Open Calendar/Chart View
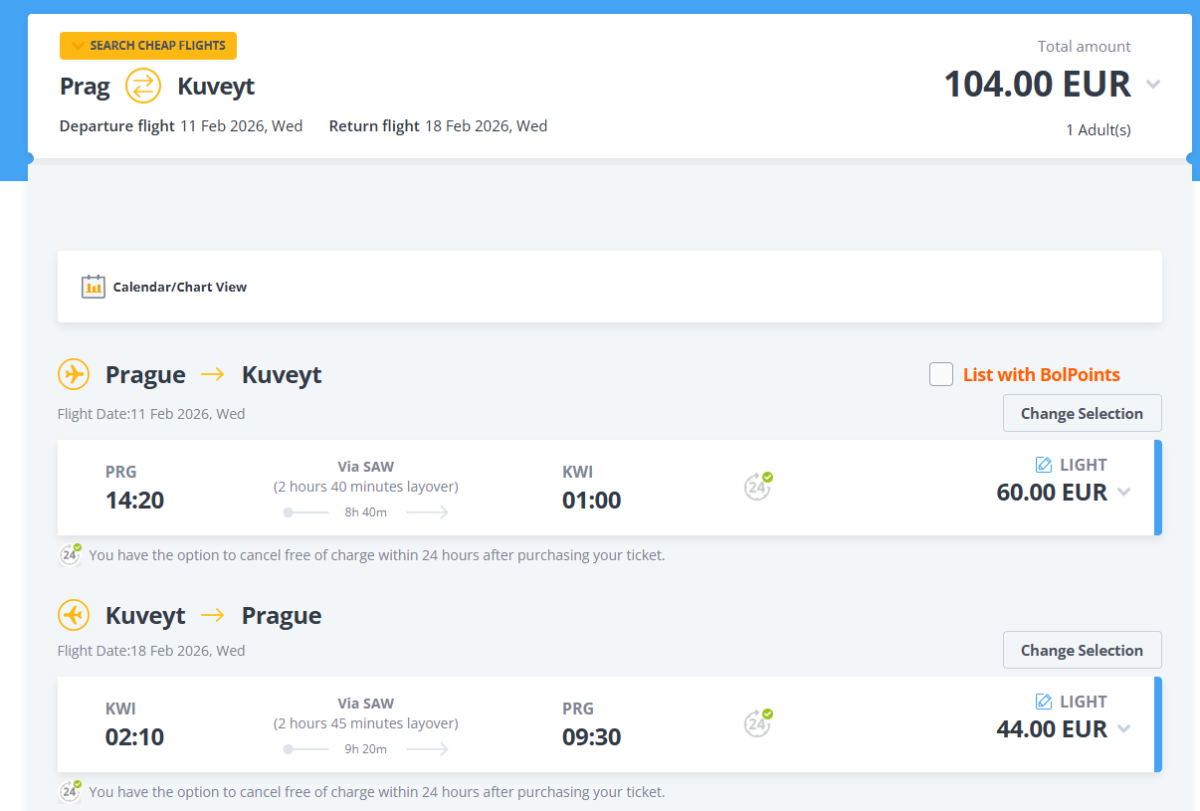Image resolution: width=1200 pixels, height=811 pixels. click(179, 287)
